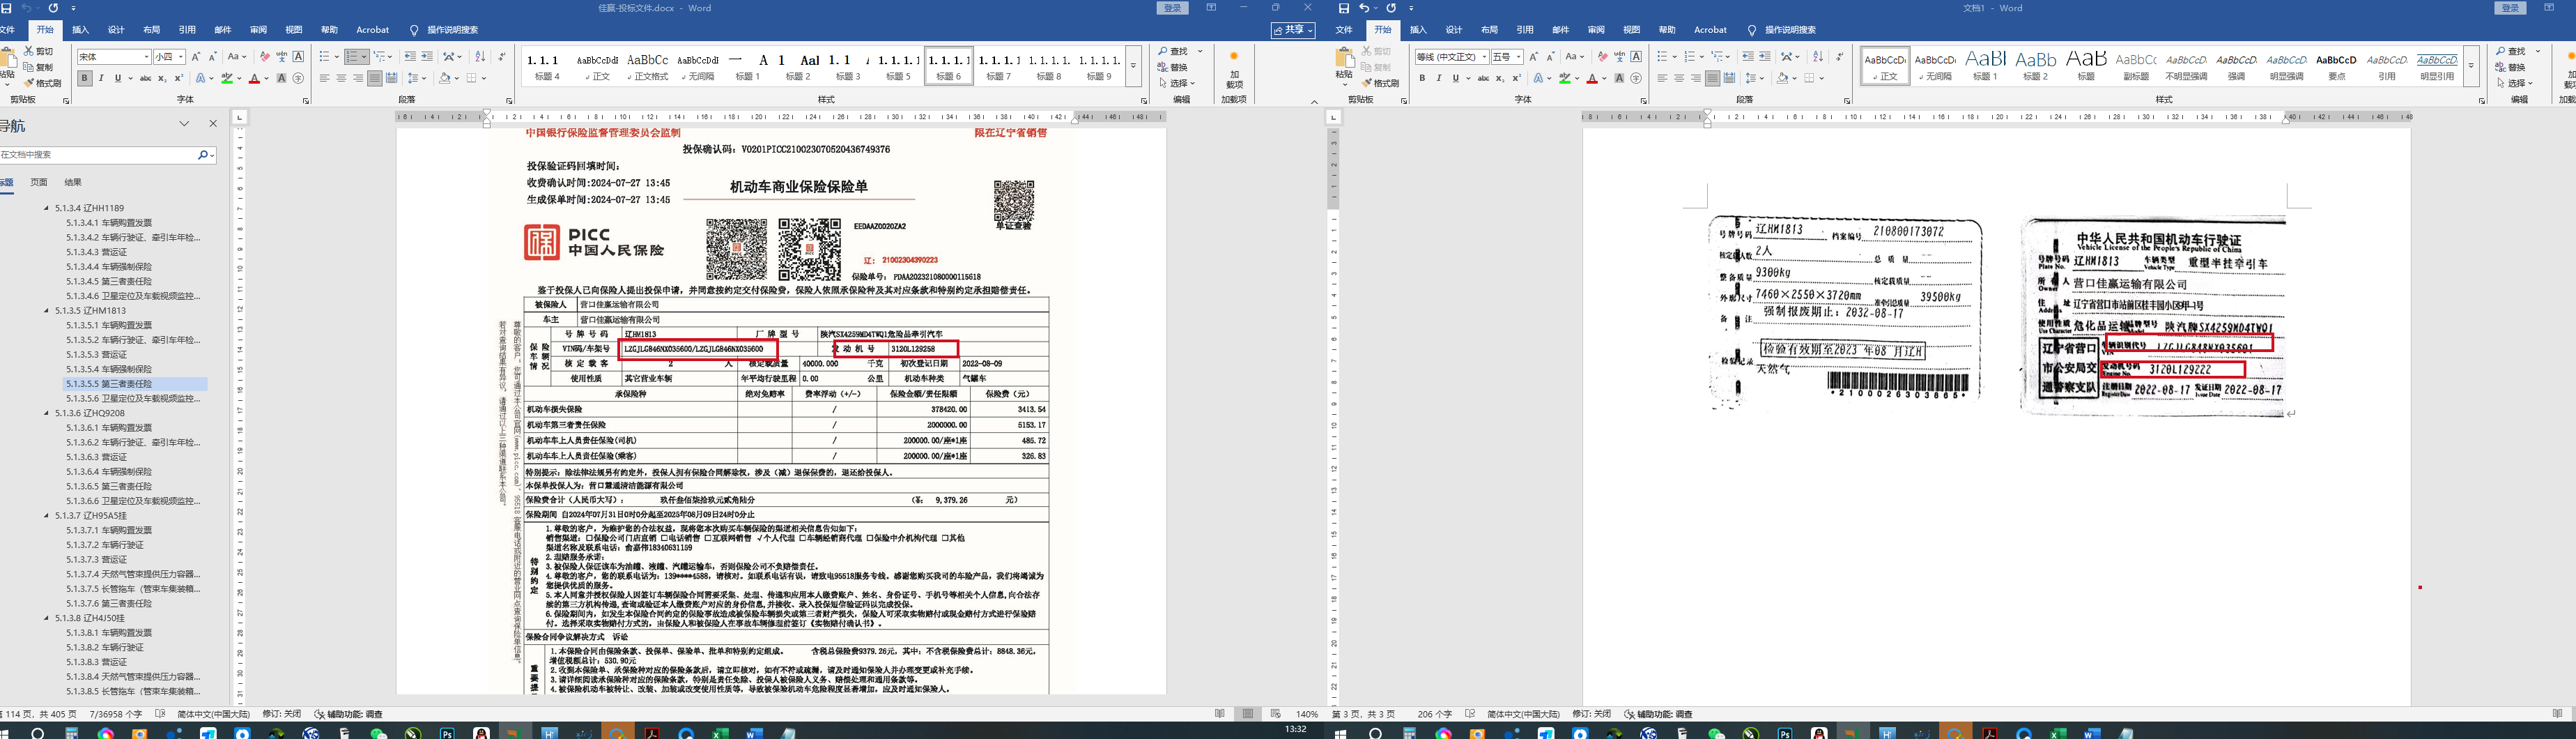The image size is (2576, 739).
Task: Toggle Underline in the left Word window
Action: [117, 78]
